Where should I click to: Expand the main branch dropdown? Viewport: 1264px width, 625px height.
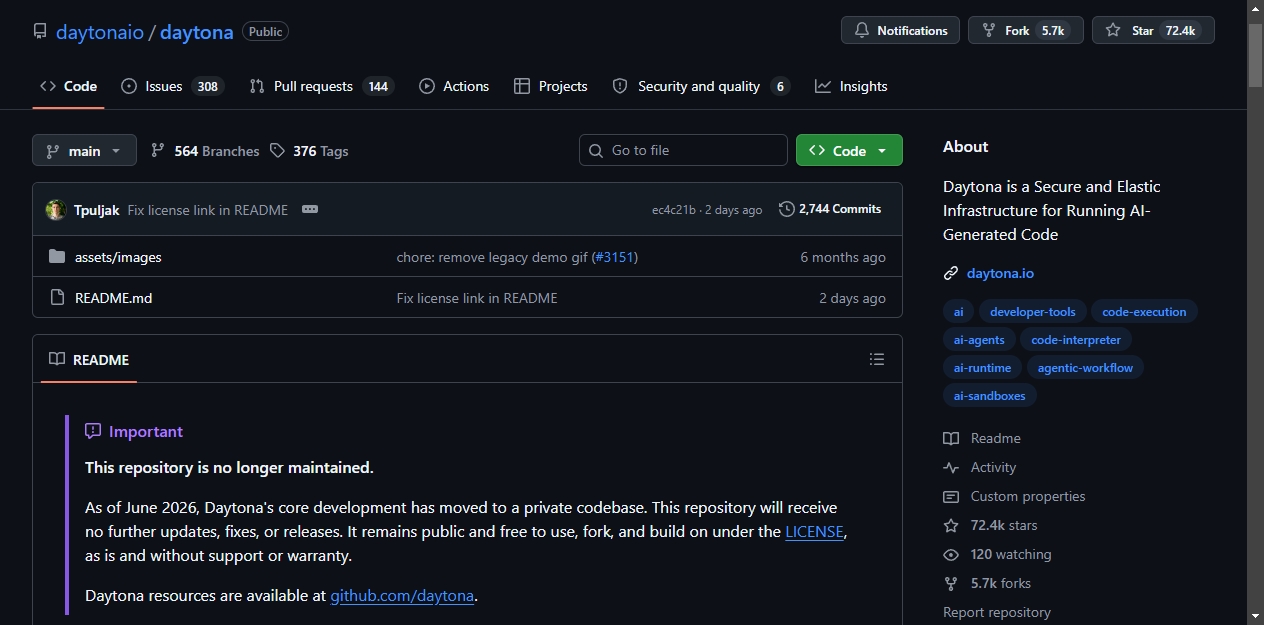pyautogui.click(x=84, y=151)
